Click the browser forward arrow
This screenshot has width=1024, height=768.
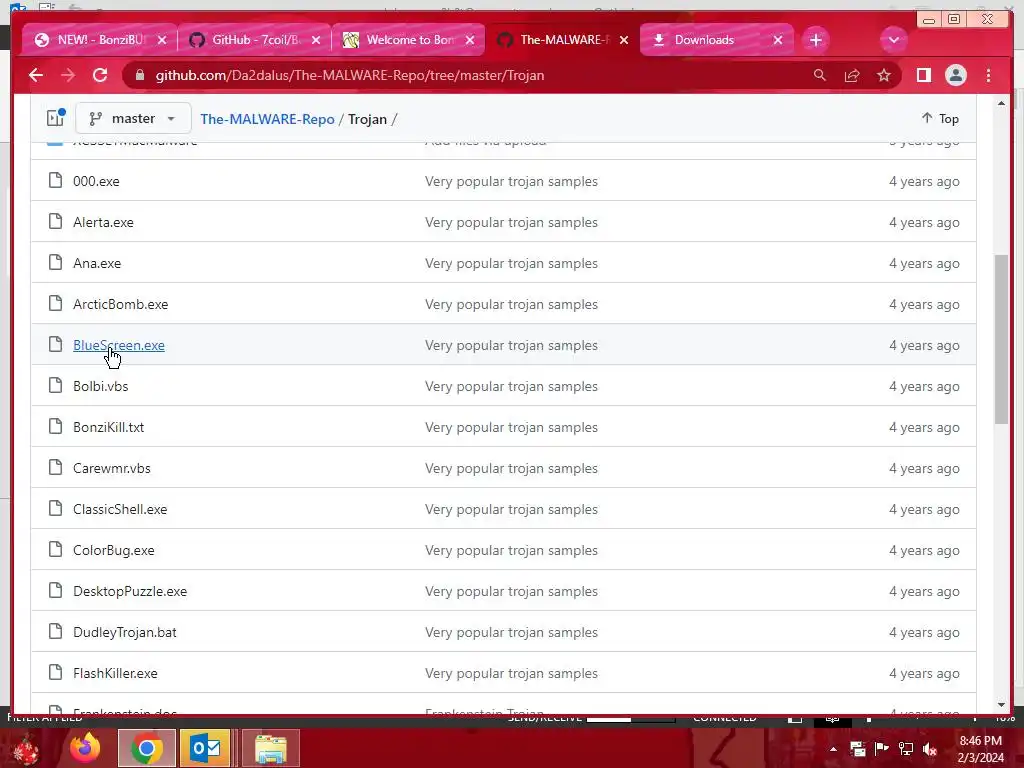point(68,75)
